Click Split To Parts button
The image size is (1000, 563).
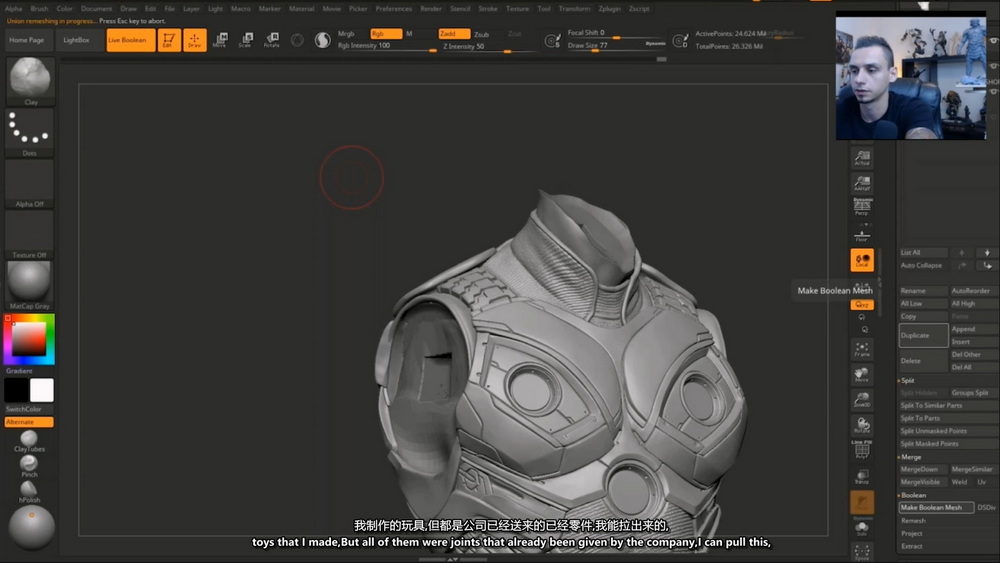coord(948,418)
